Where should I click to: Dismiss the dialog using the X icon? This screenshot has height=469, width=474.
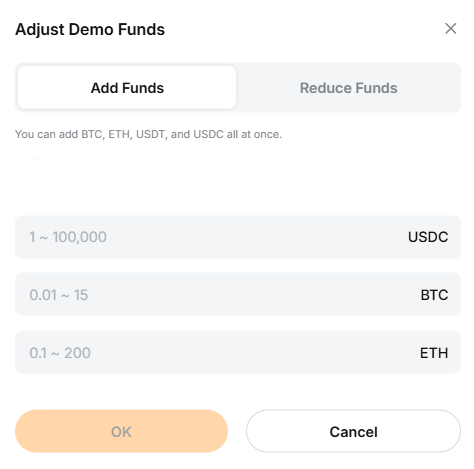pyautogui.click(x=451, y=29)
